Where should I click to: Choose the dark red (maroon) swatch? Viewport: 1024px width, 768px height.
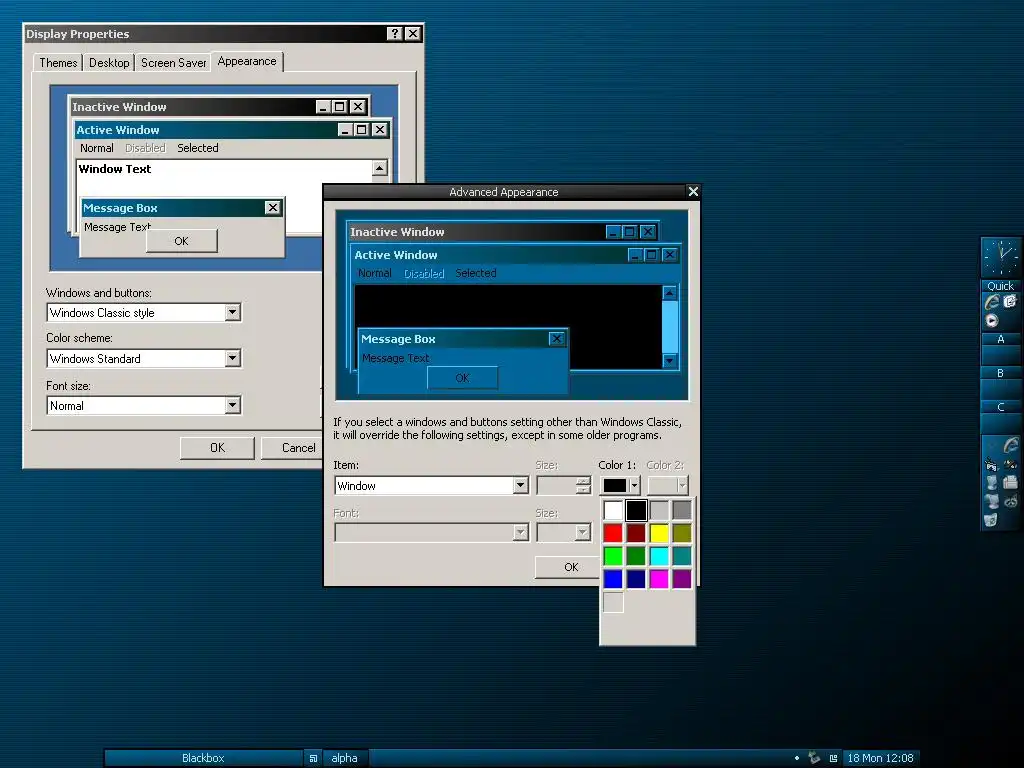click(636, 533)
